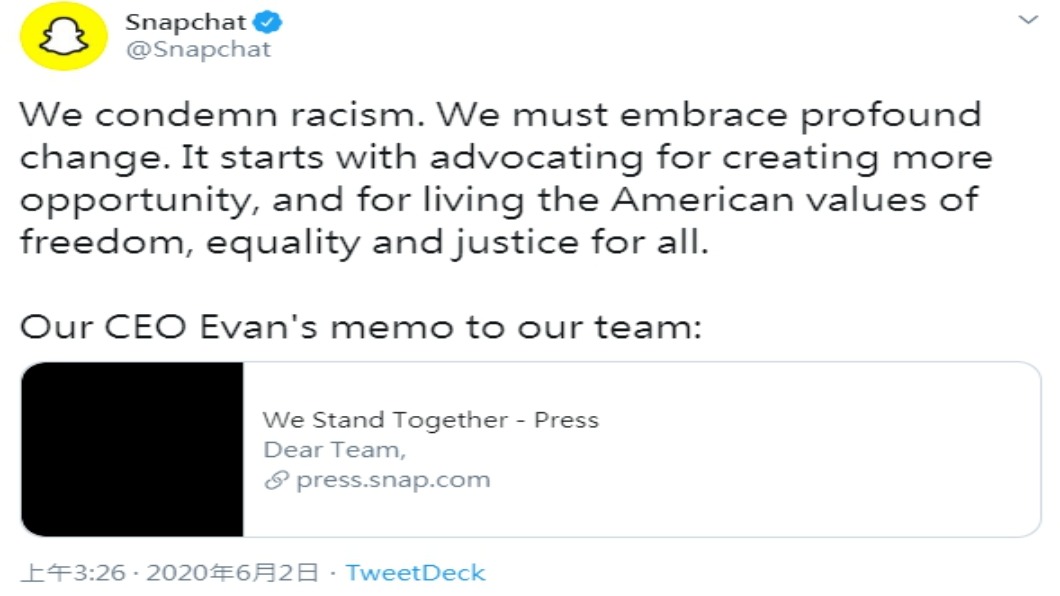Open the Snapchat display name profile link

click(185, 22)
